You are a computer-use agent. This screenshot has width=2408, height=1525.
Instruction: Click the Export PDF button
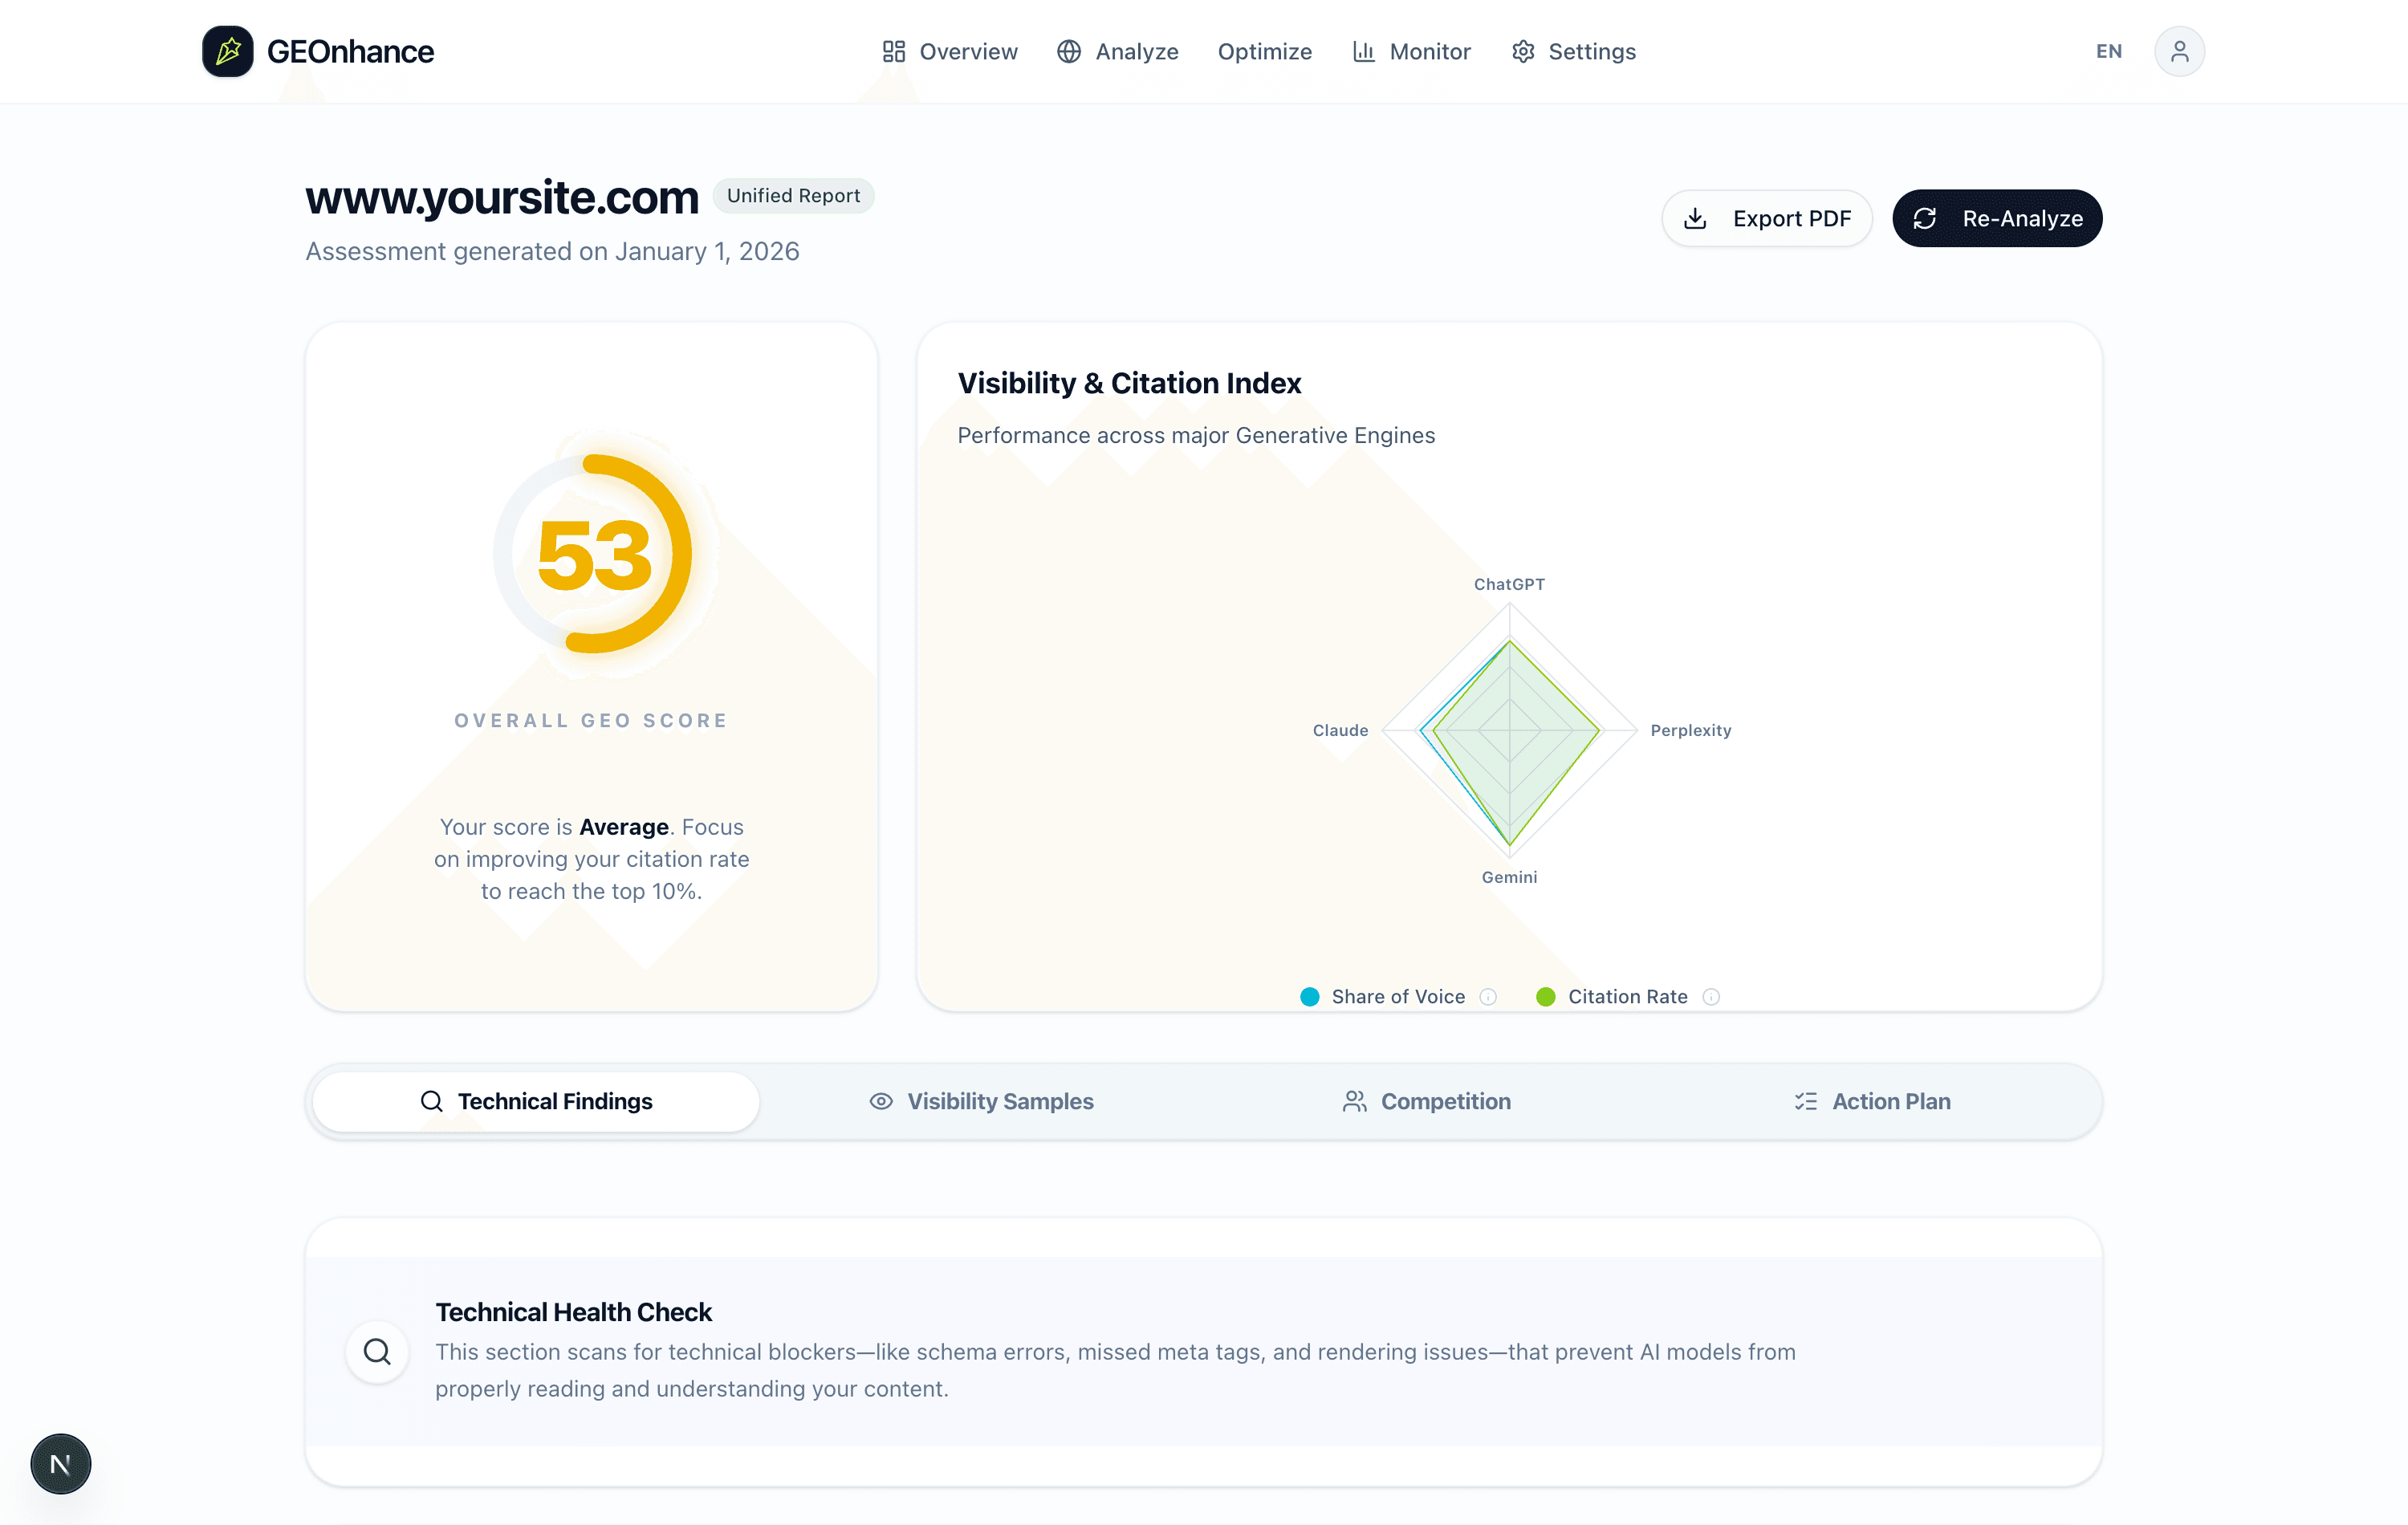tap(1767, 218)
